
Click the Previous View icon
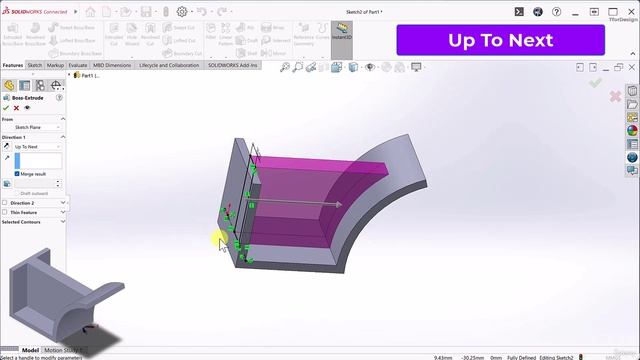pyautogui.click(x=311, y=67)
